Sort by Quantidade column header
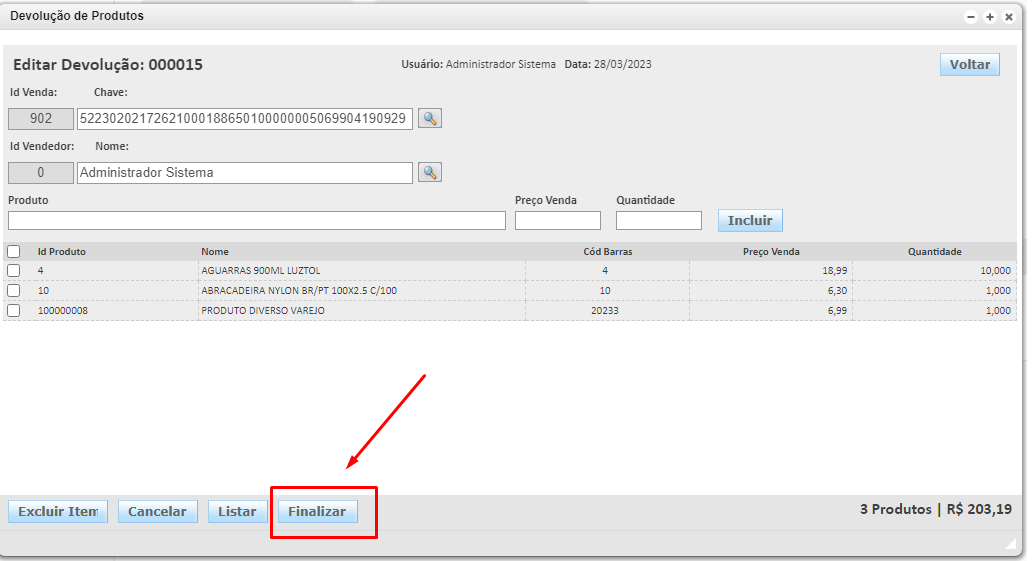Viewport: 1034px width, 561px height. tap(934, 252)
